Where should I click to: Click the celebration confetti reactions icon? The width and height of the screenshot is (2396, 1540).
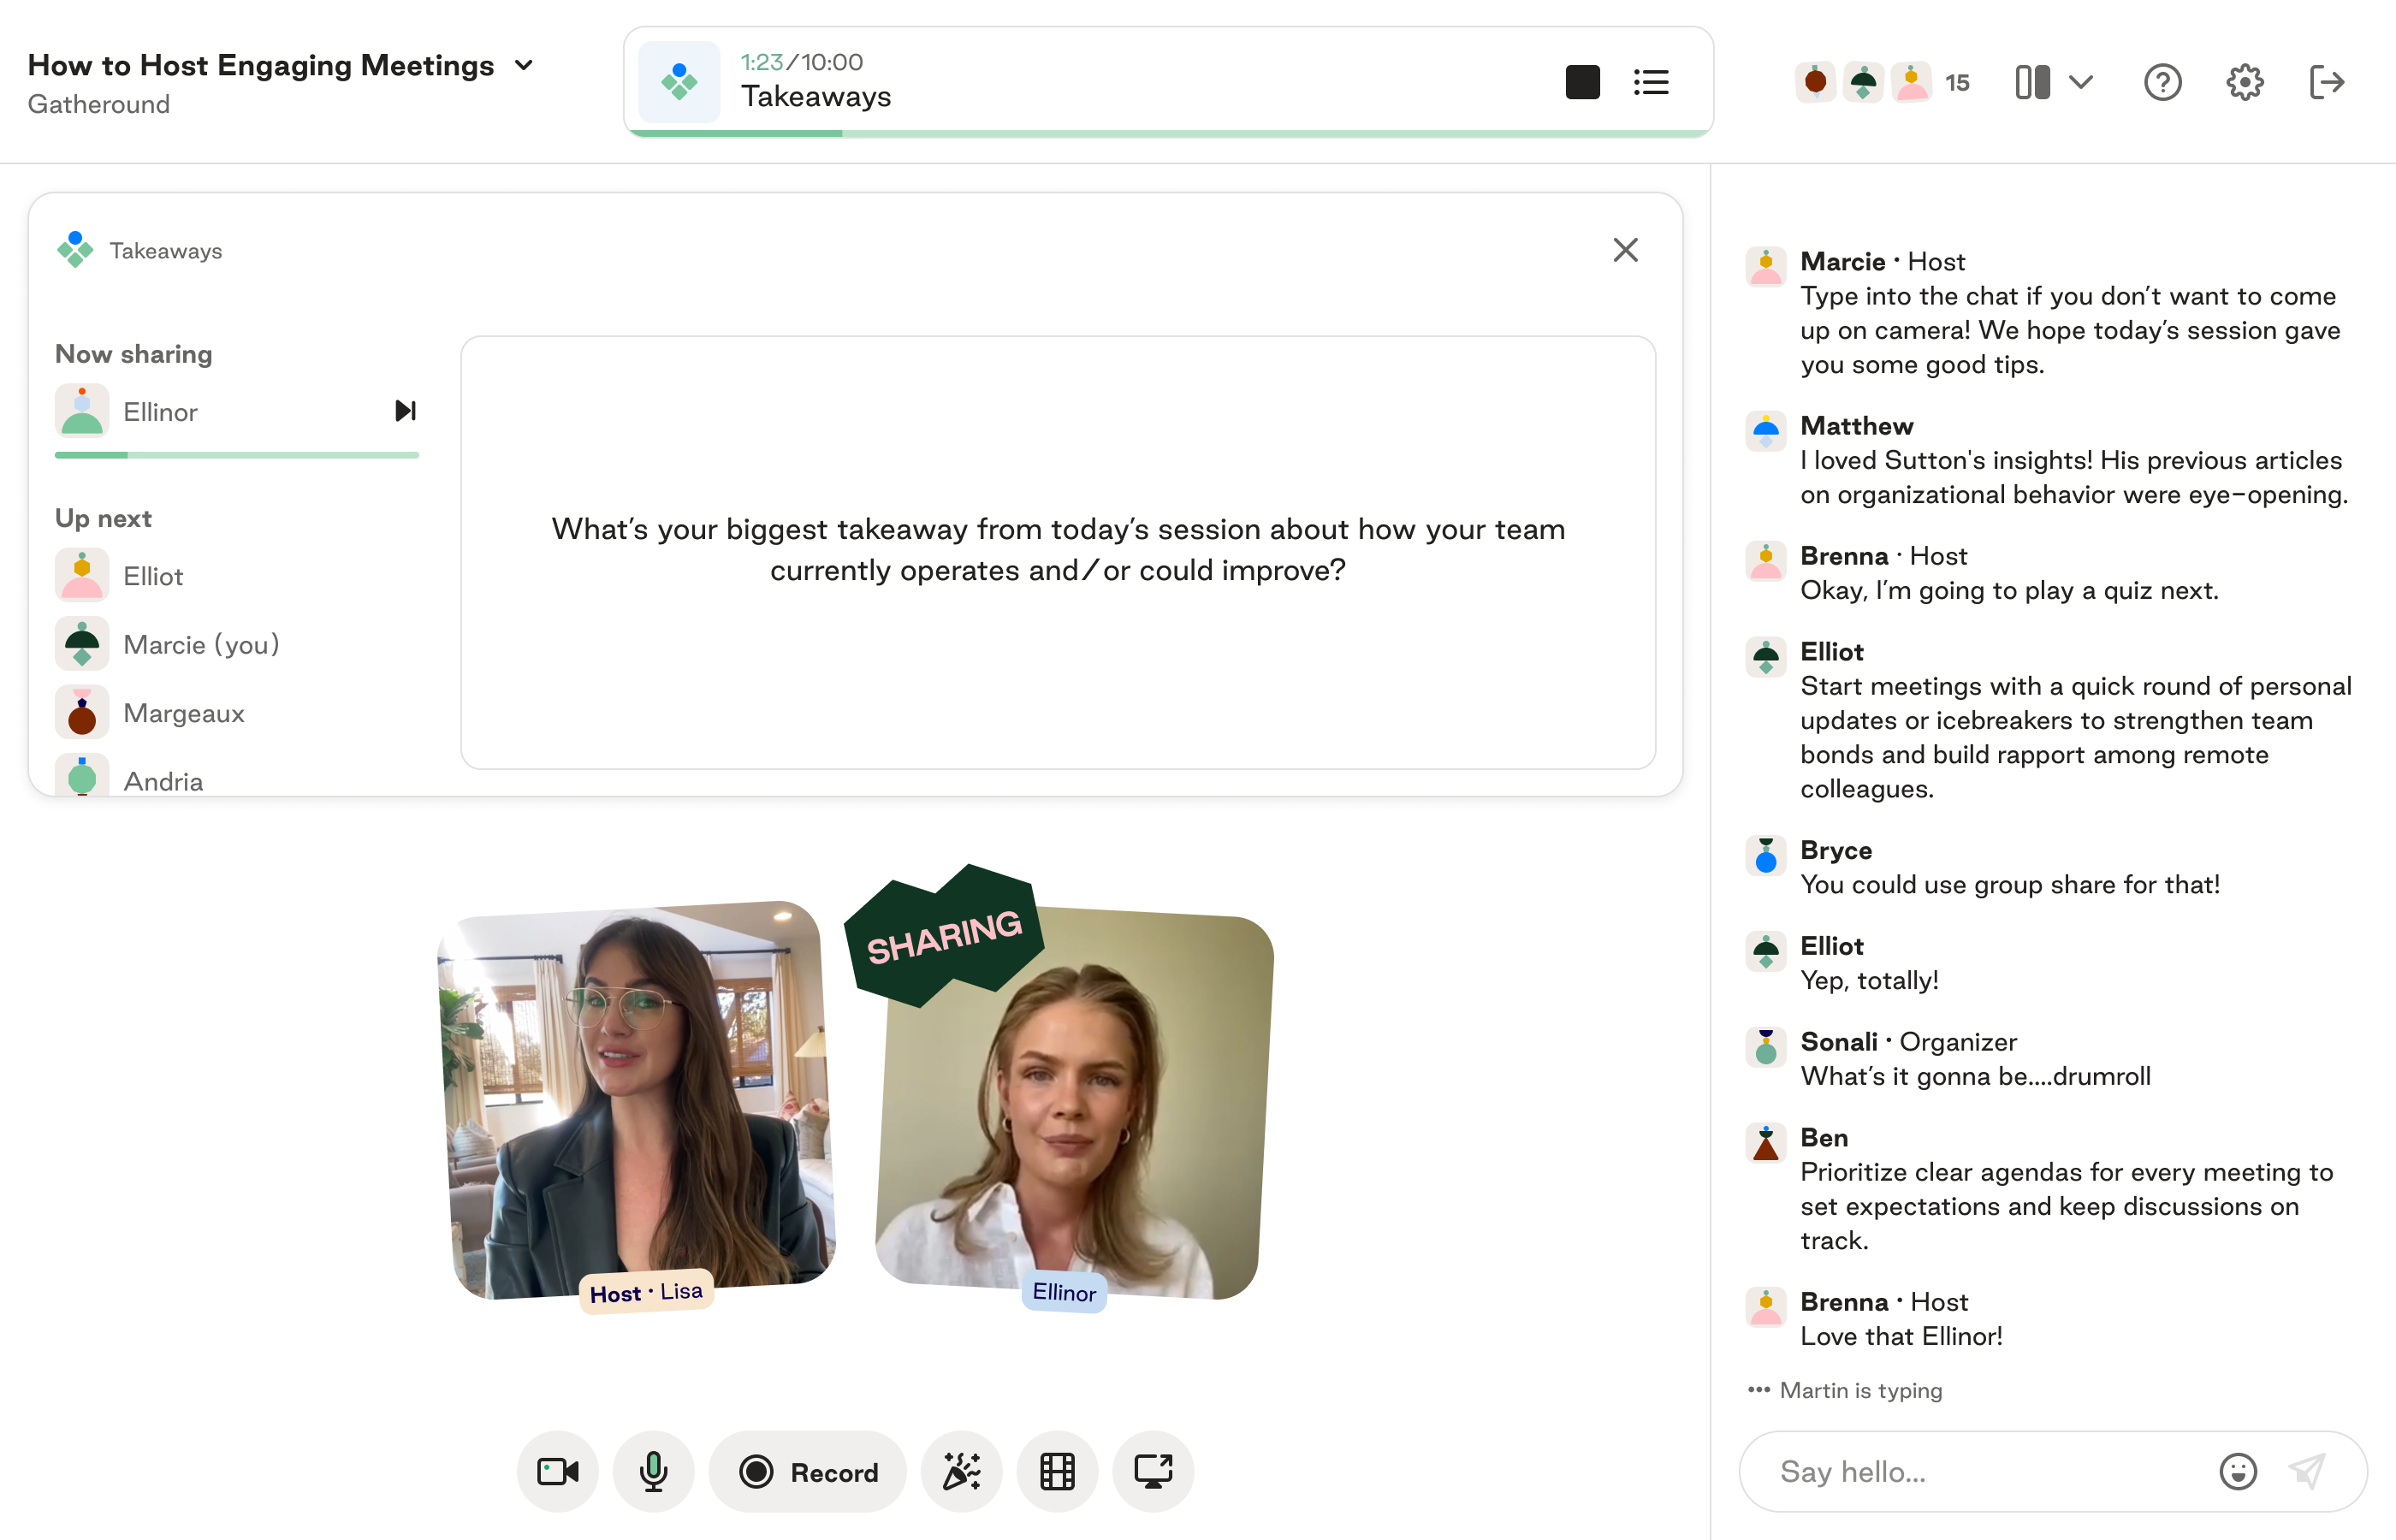(x=961, y=1471)
